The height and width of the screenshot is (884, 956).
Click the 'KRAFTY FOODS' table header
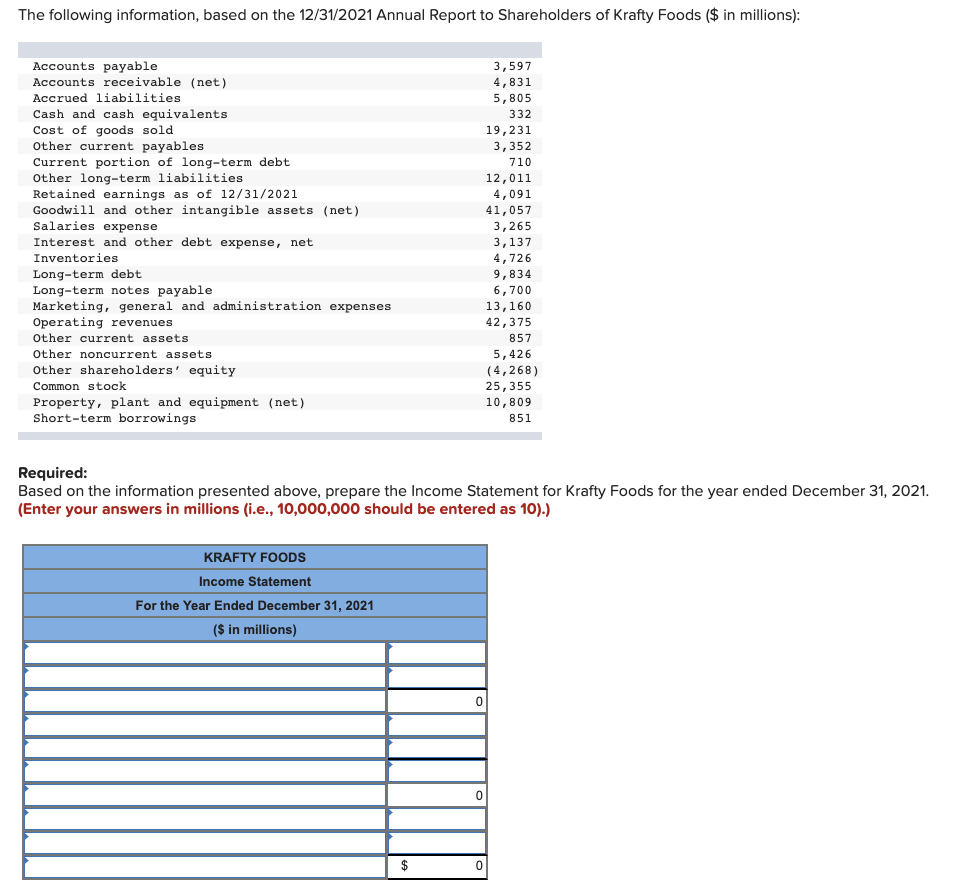tap(255, 557)
